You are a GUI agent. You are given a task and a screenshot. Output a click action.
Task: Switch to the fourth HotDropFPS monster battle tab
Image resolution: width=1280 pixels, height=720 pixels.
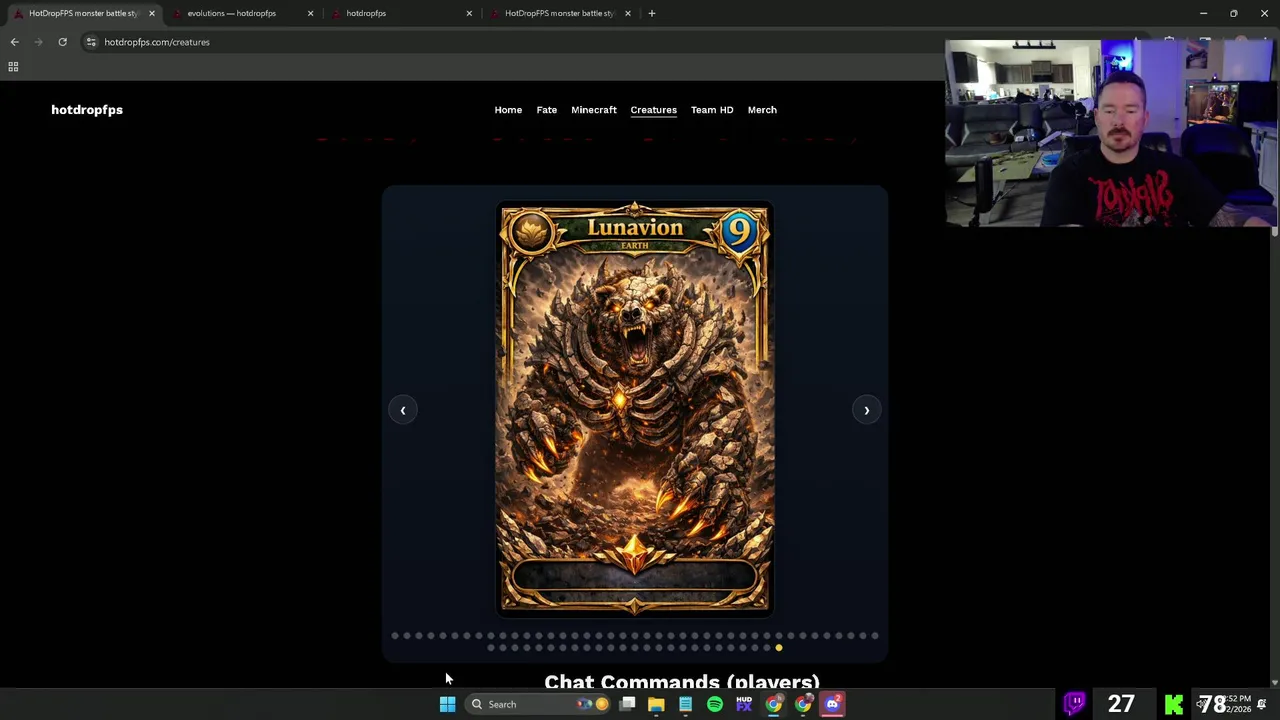point(559,13)
